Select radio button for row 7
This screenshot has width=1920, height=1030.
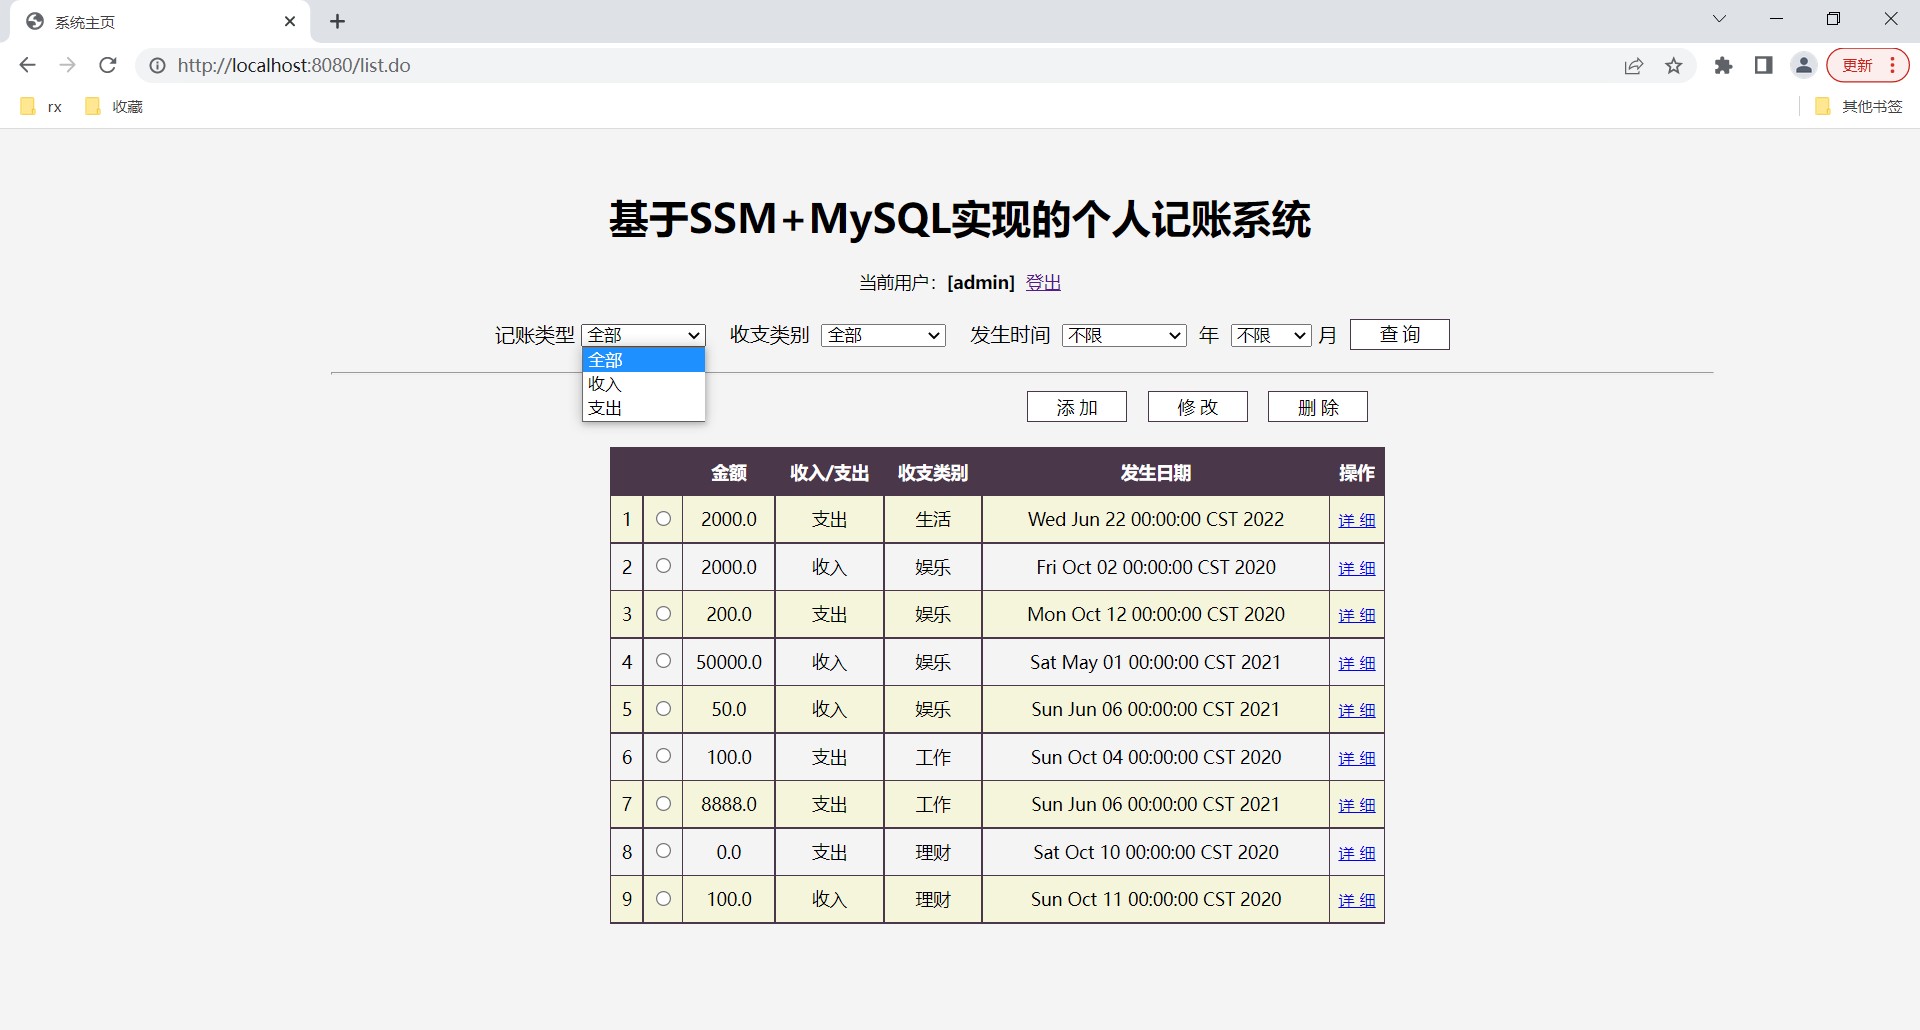tap(663, 804)
